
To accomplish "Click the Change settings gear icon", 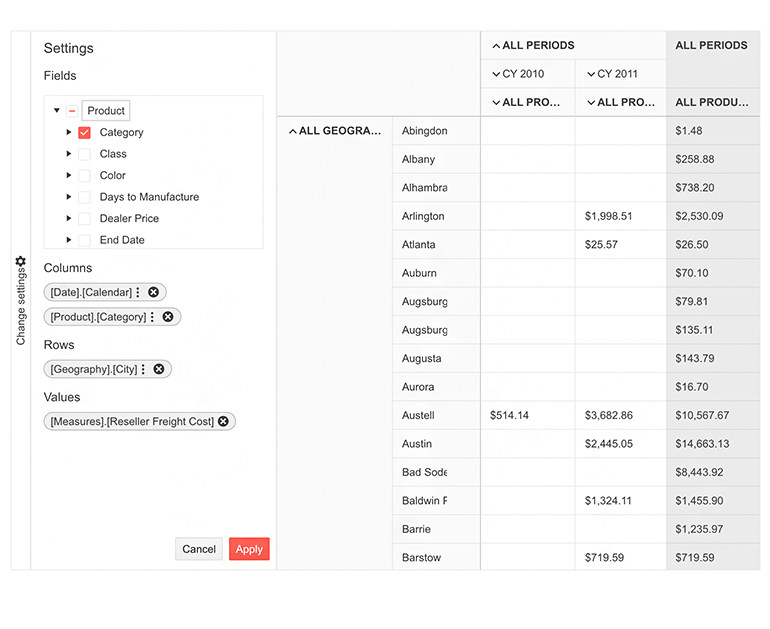I will coord(21,261).
